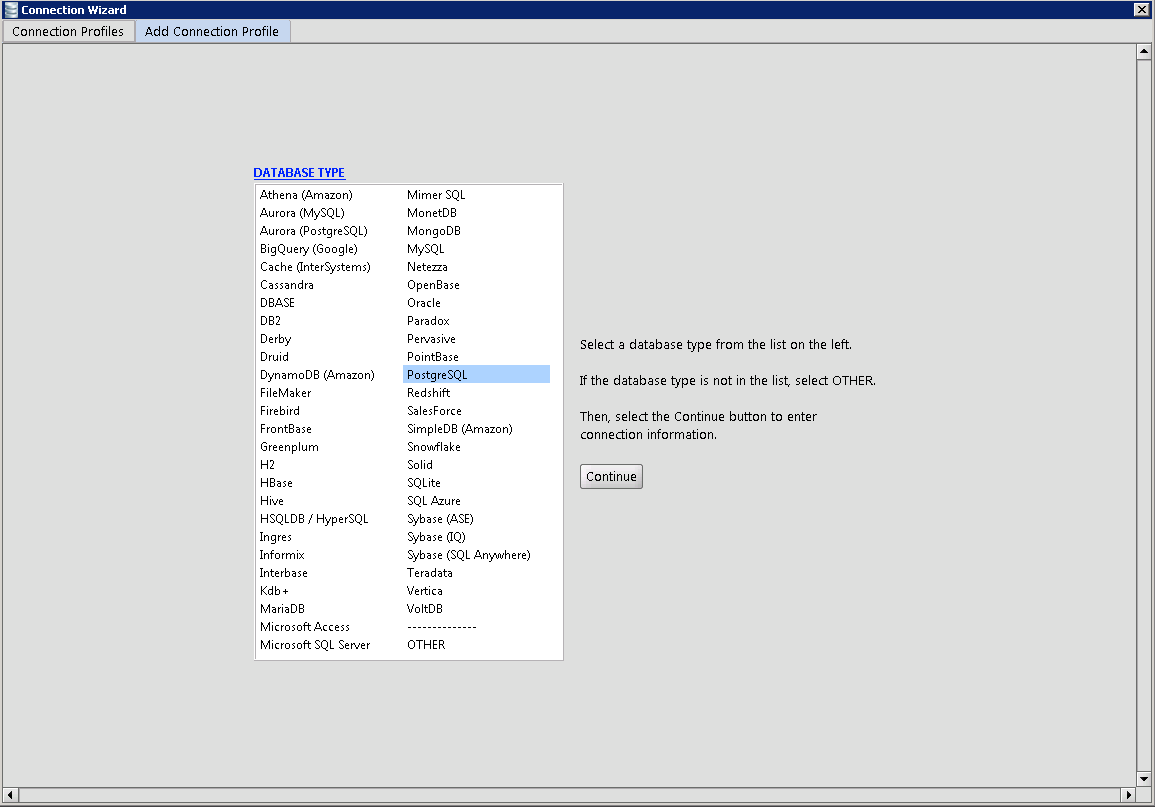
Task: Select SQLite database type
Action: point(424,483)
